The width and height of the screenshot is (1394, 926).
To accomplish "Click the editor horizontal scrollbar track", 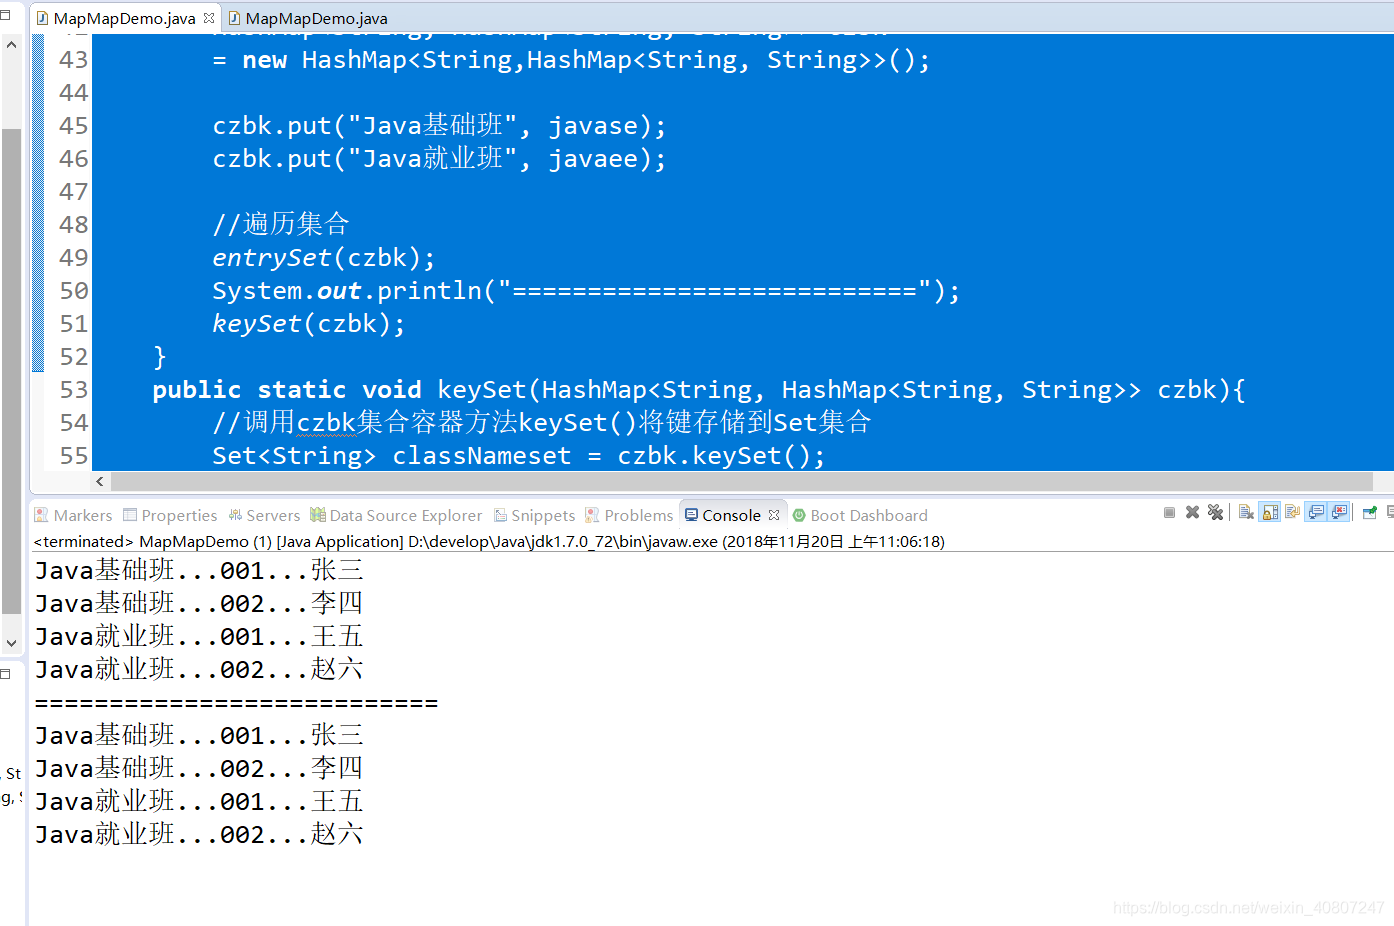I will tap(740, 481).
